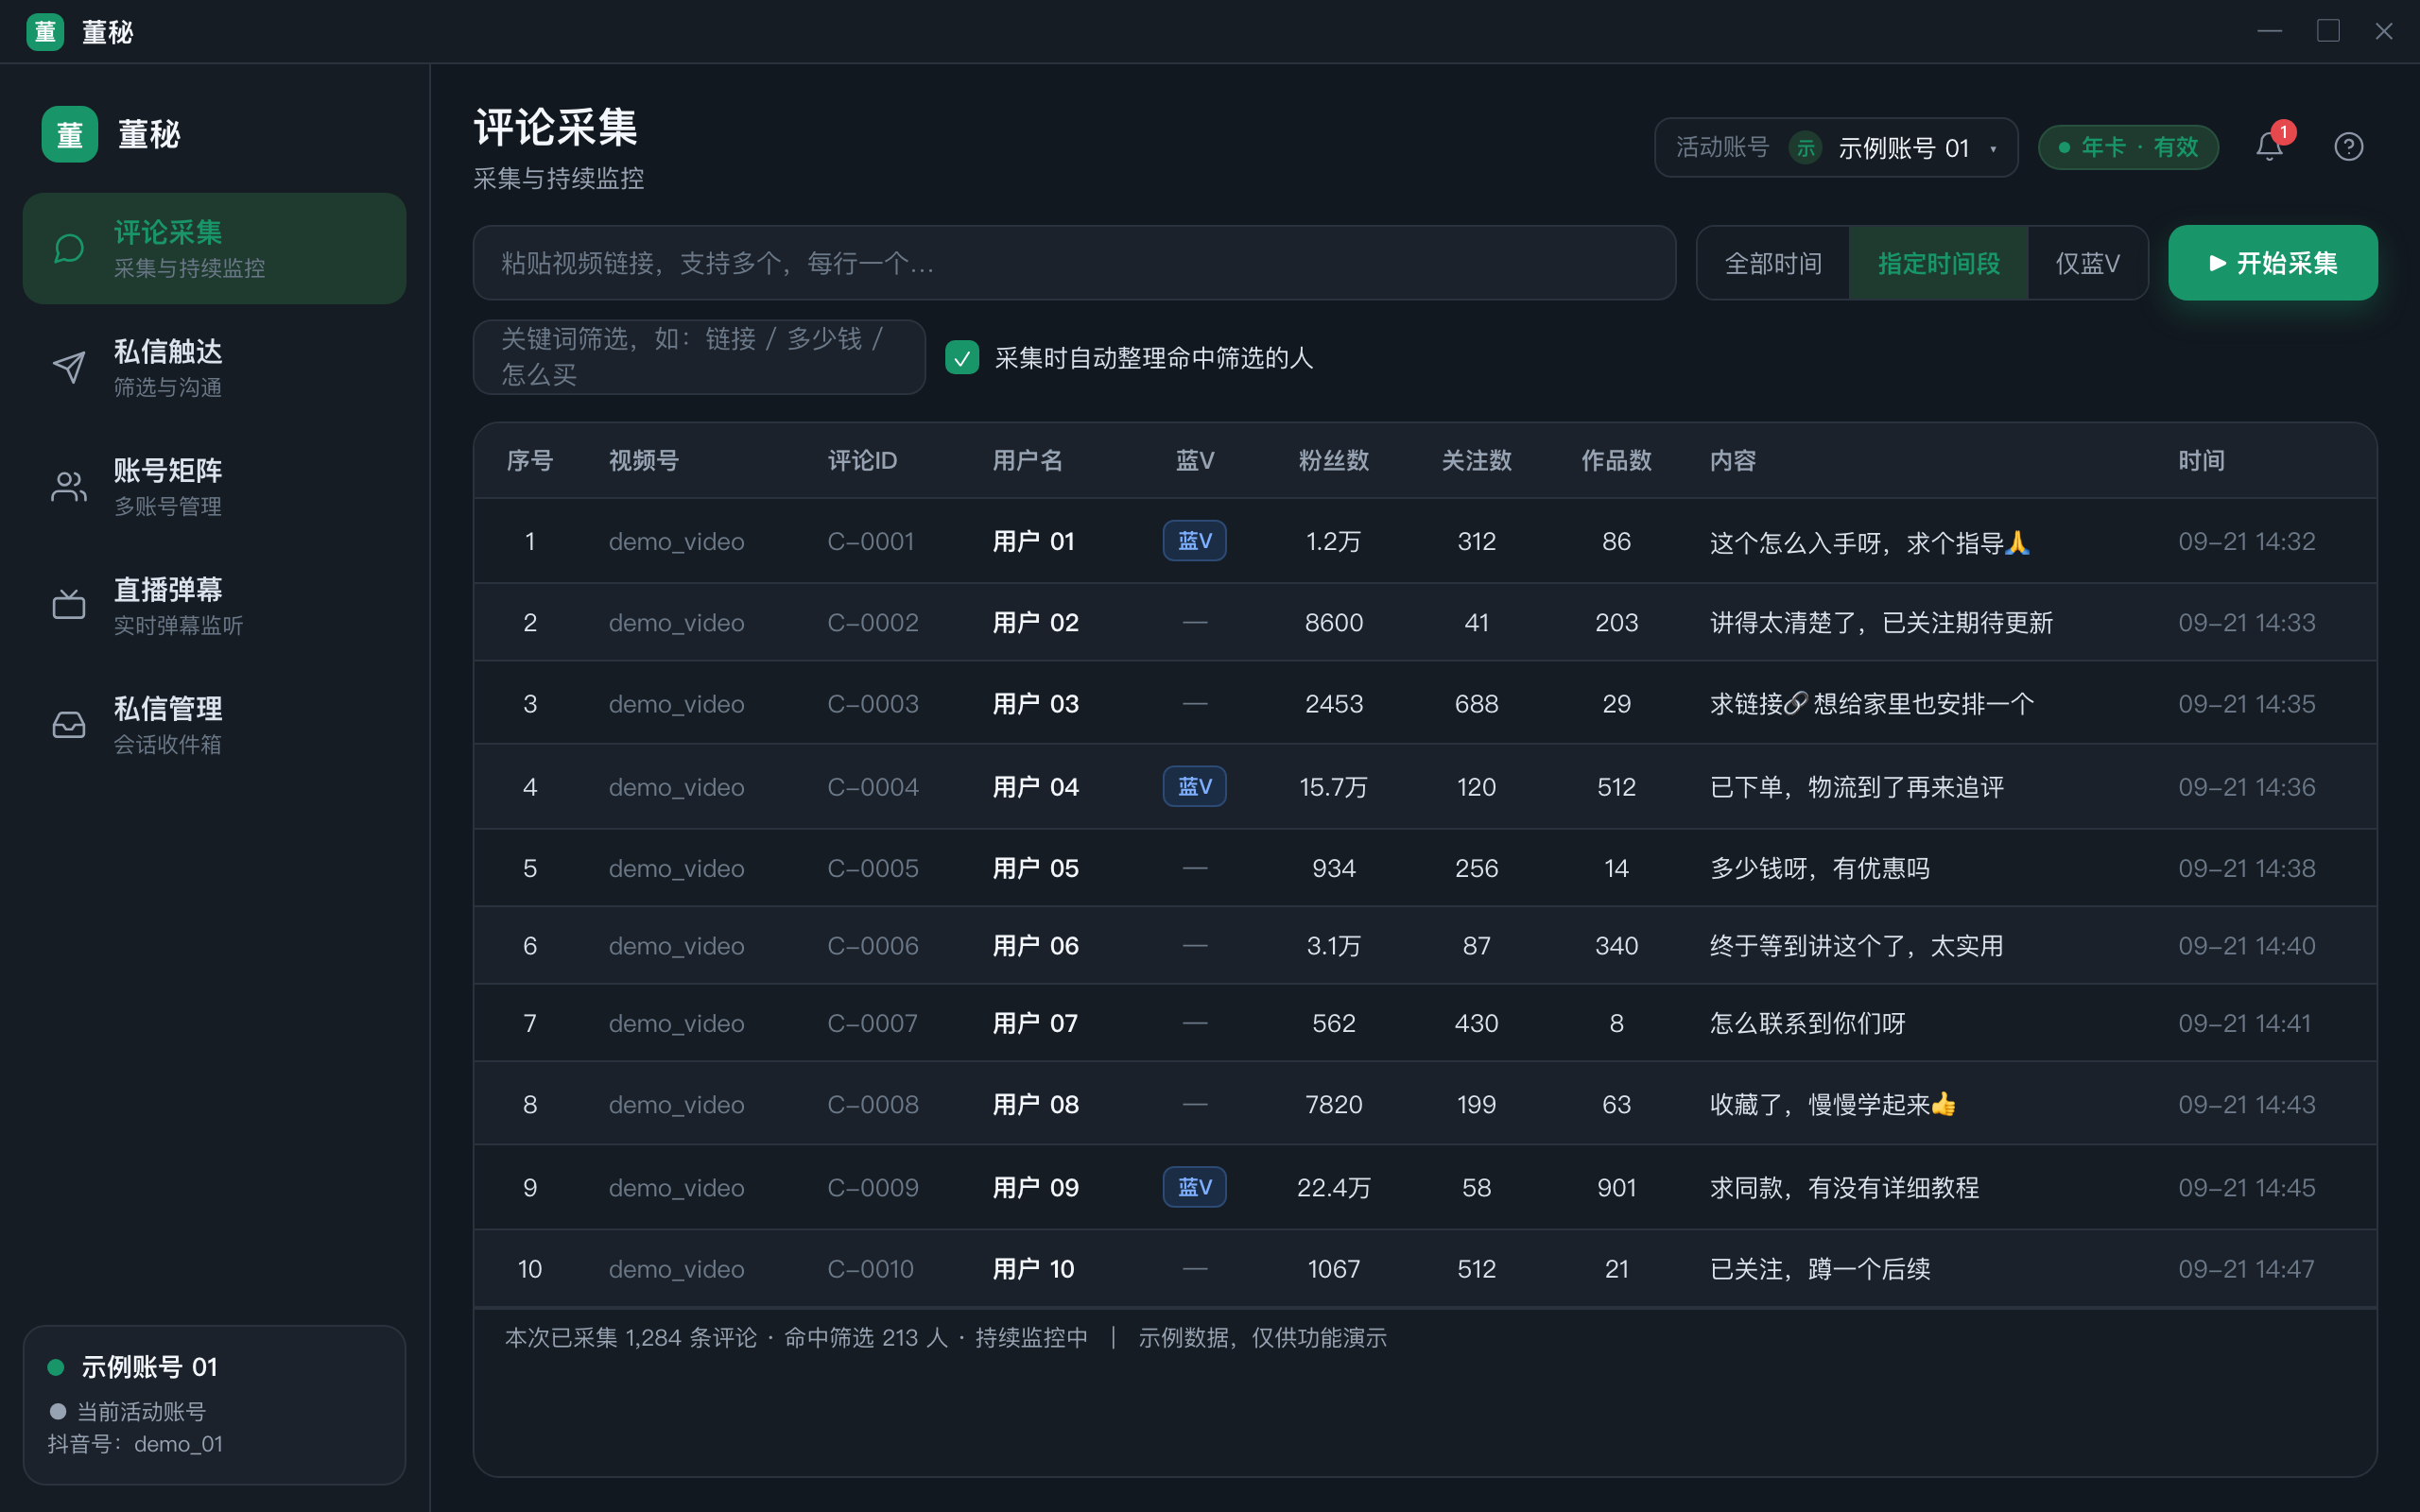
Task: Open the 私信触达 sidebar section
Action: [214, 367]
